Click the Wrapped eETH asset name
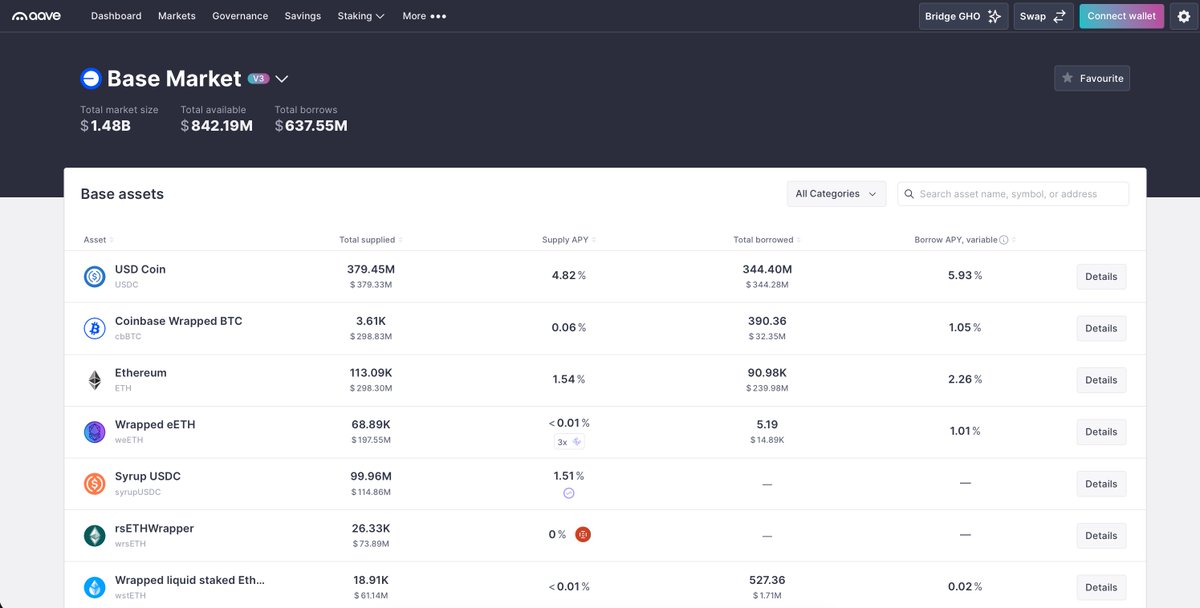1200x608 pixels. tap(155, 425)
